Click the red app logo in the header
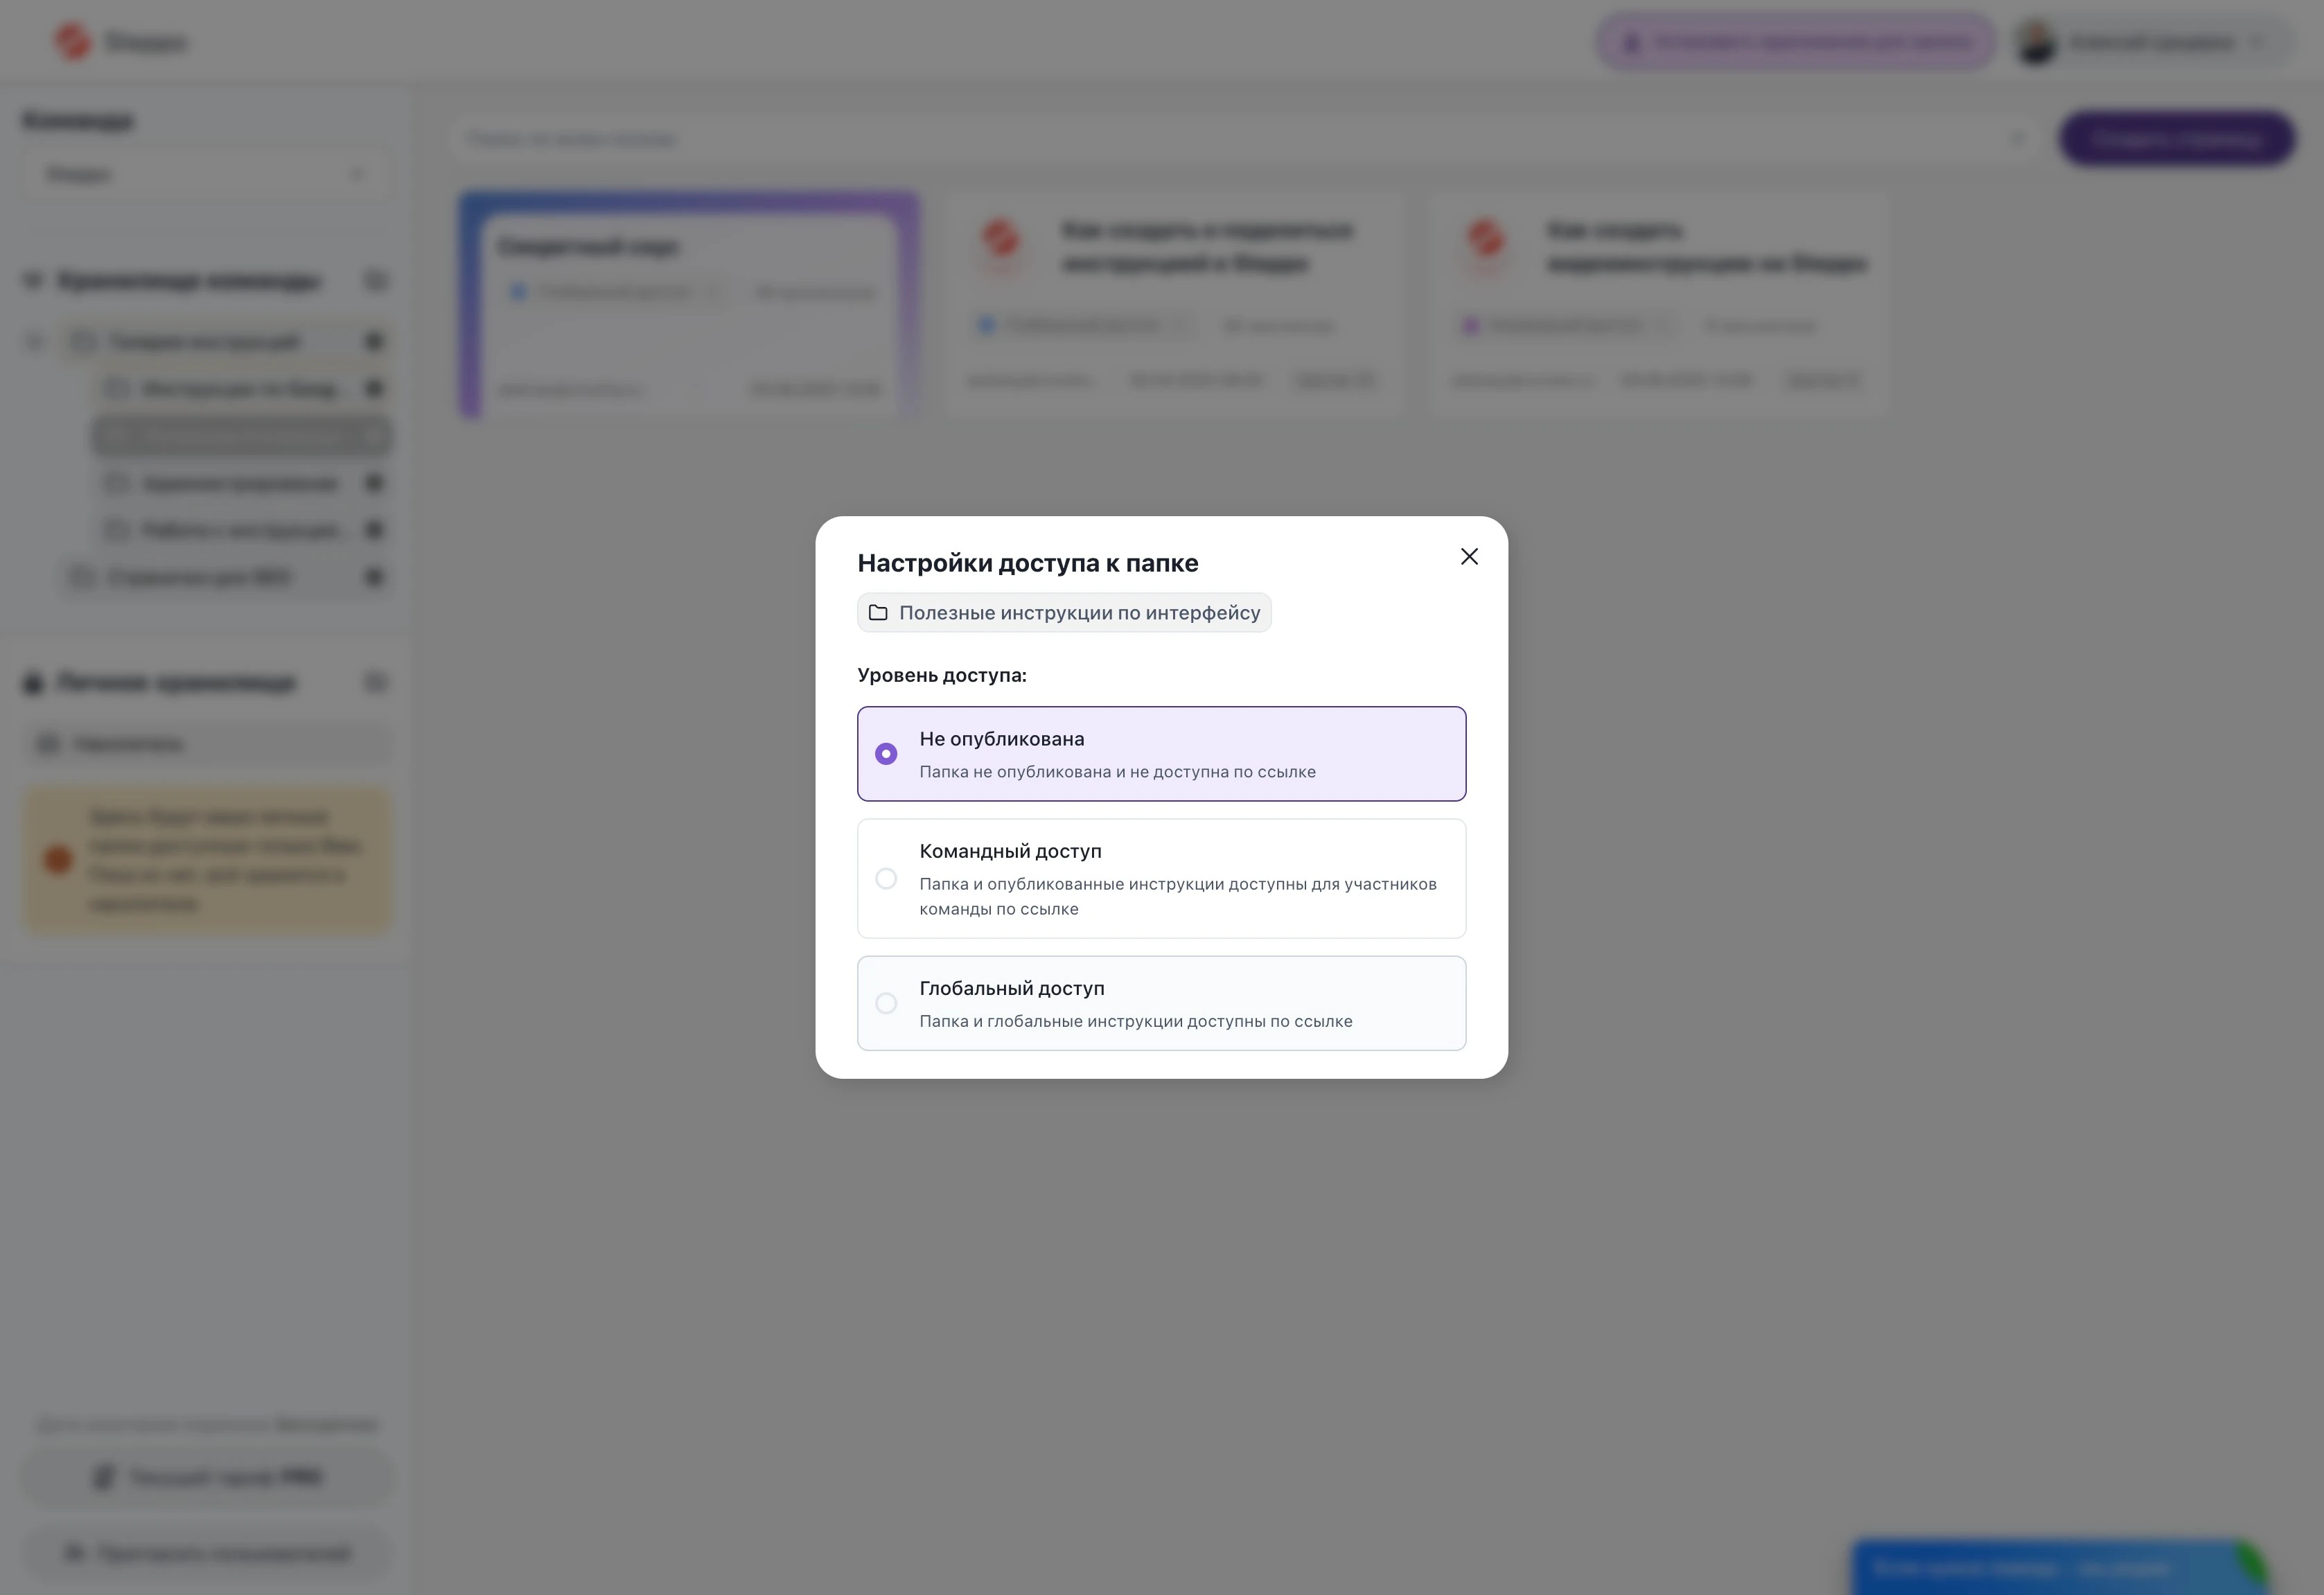The height and width of the screenshot is (1595, 2324). tap(72, 42)
